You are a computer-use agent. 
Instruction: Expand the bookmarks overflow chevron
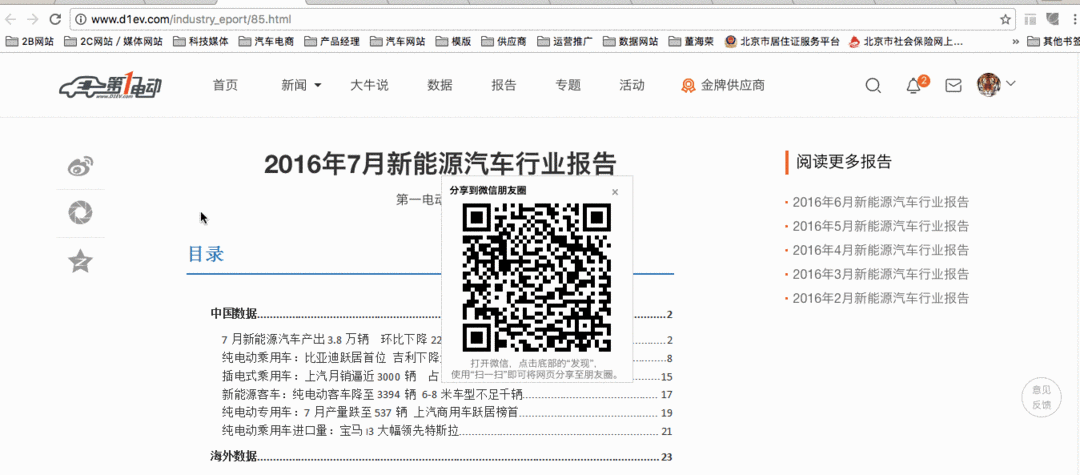coord(1016,41)
